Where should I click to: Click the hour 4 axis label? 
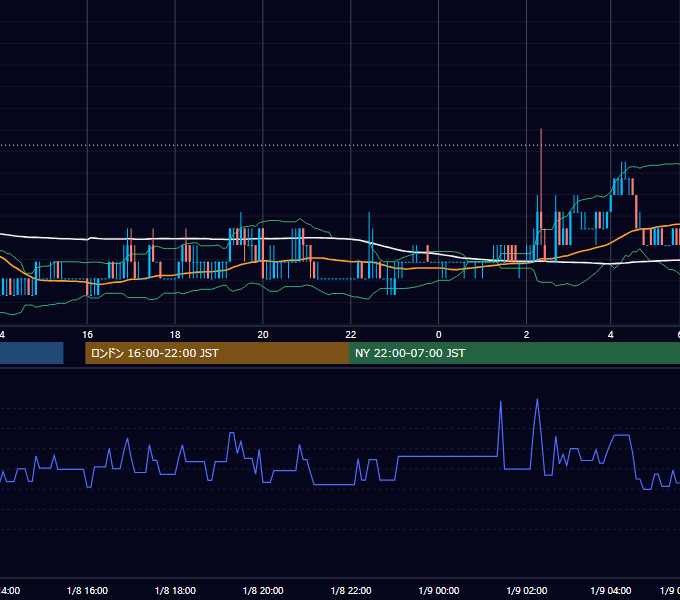coord(611,335)
